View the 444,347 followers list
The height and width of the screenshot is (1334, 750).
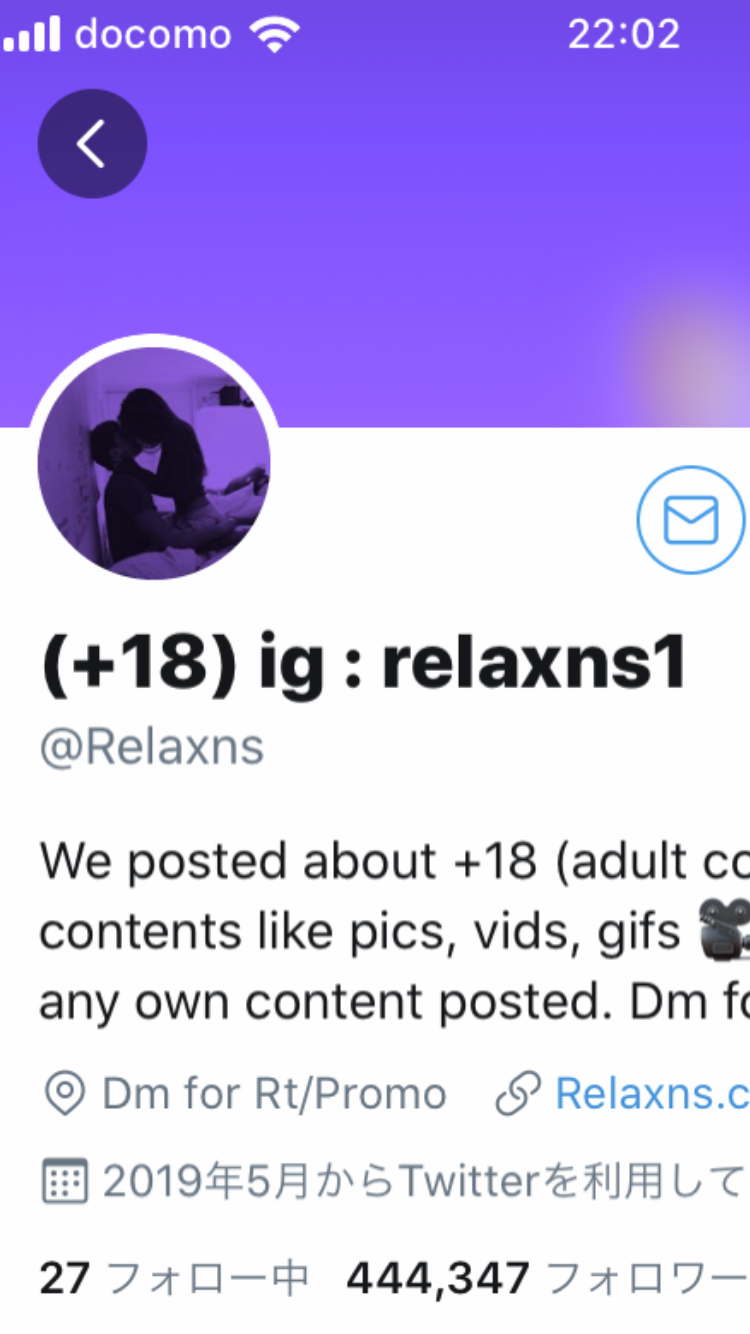point(547,1277)
